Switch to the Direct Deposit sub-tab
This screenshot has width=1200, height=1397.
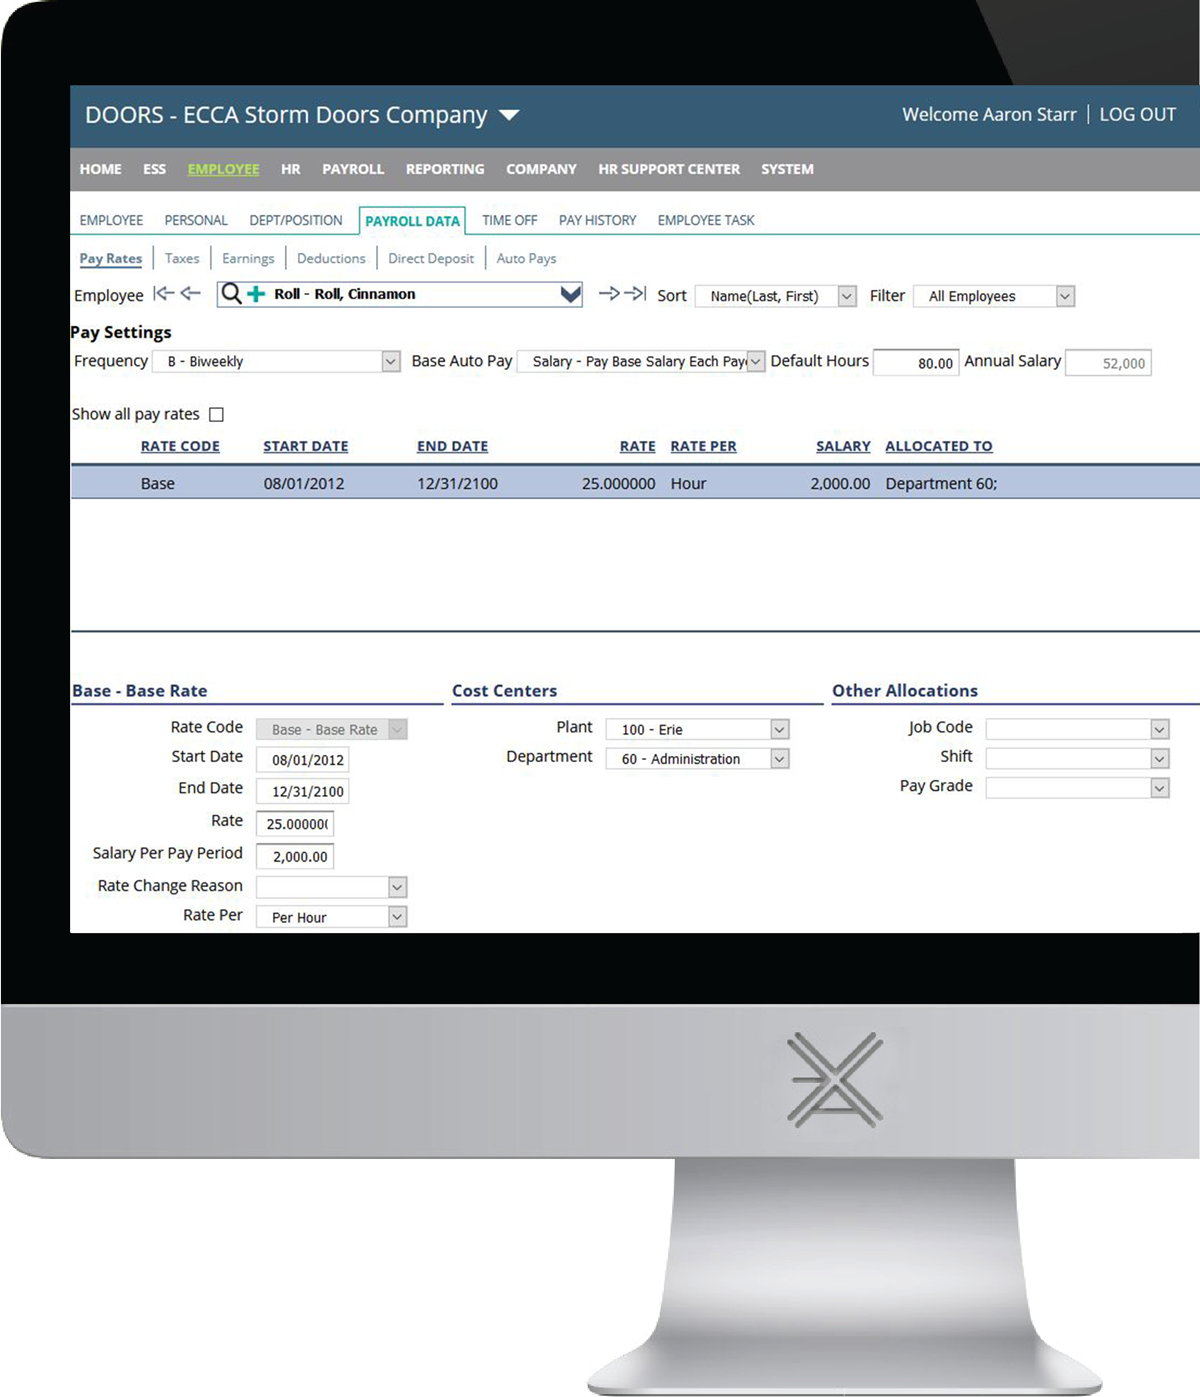tap(430, 258)
